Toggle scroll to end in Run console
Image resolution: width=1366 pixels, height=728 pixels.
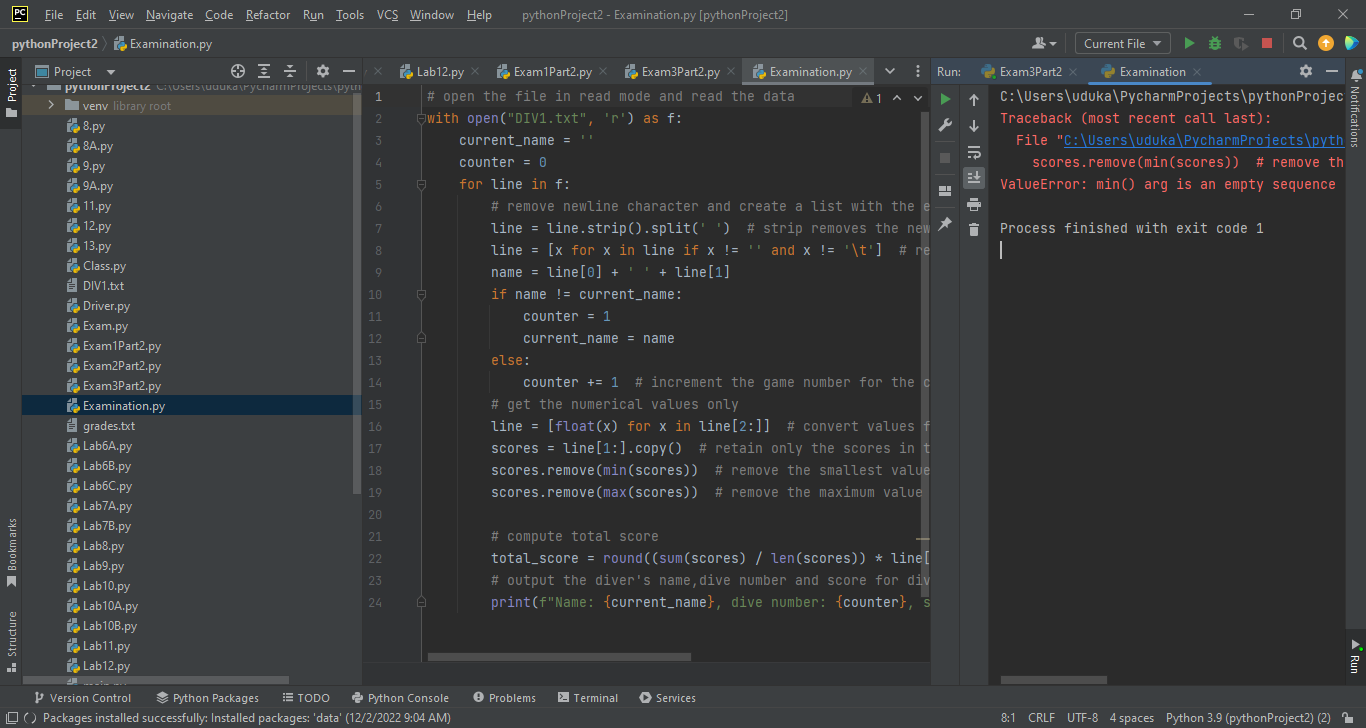click(x=974, y=178)
